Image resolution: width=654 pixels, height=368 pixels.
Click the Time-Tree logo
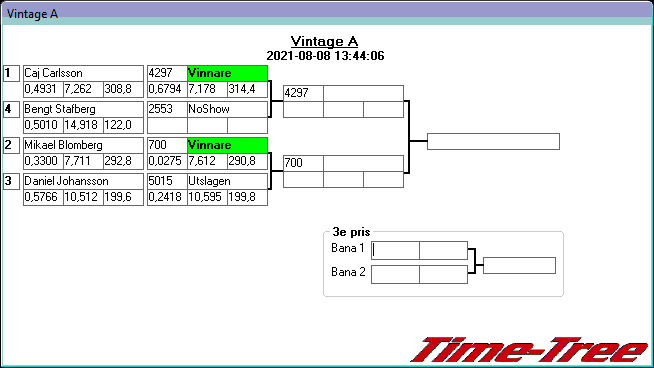(530, 350)
